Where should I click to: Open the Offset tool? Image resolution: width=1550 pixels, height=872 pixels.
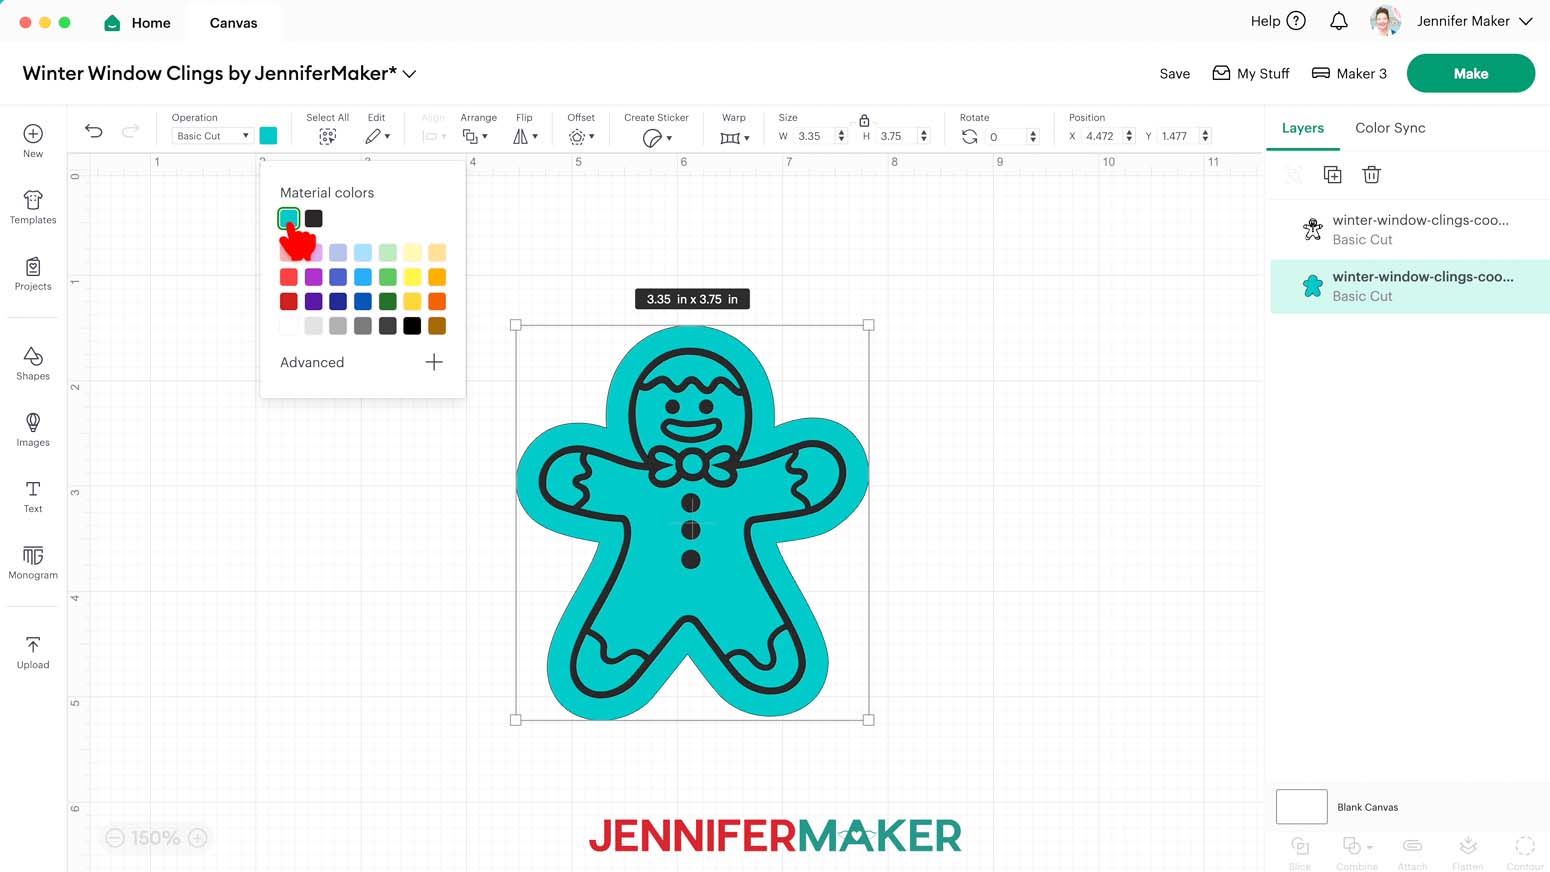[x=581, y=137]
